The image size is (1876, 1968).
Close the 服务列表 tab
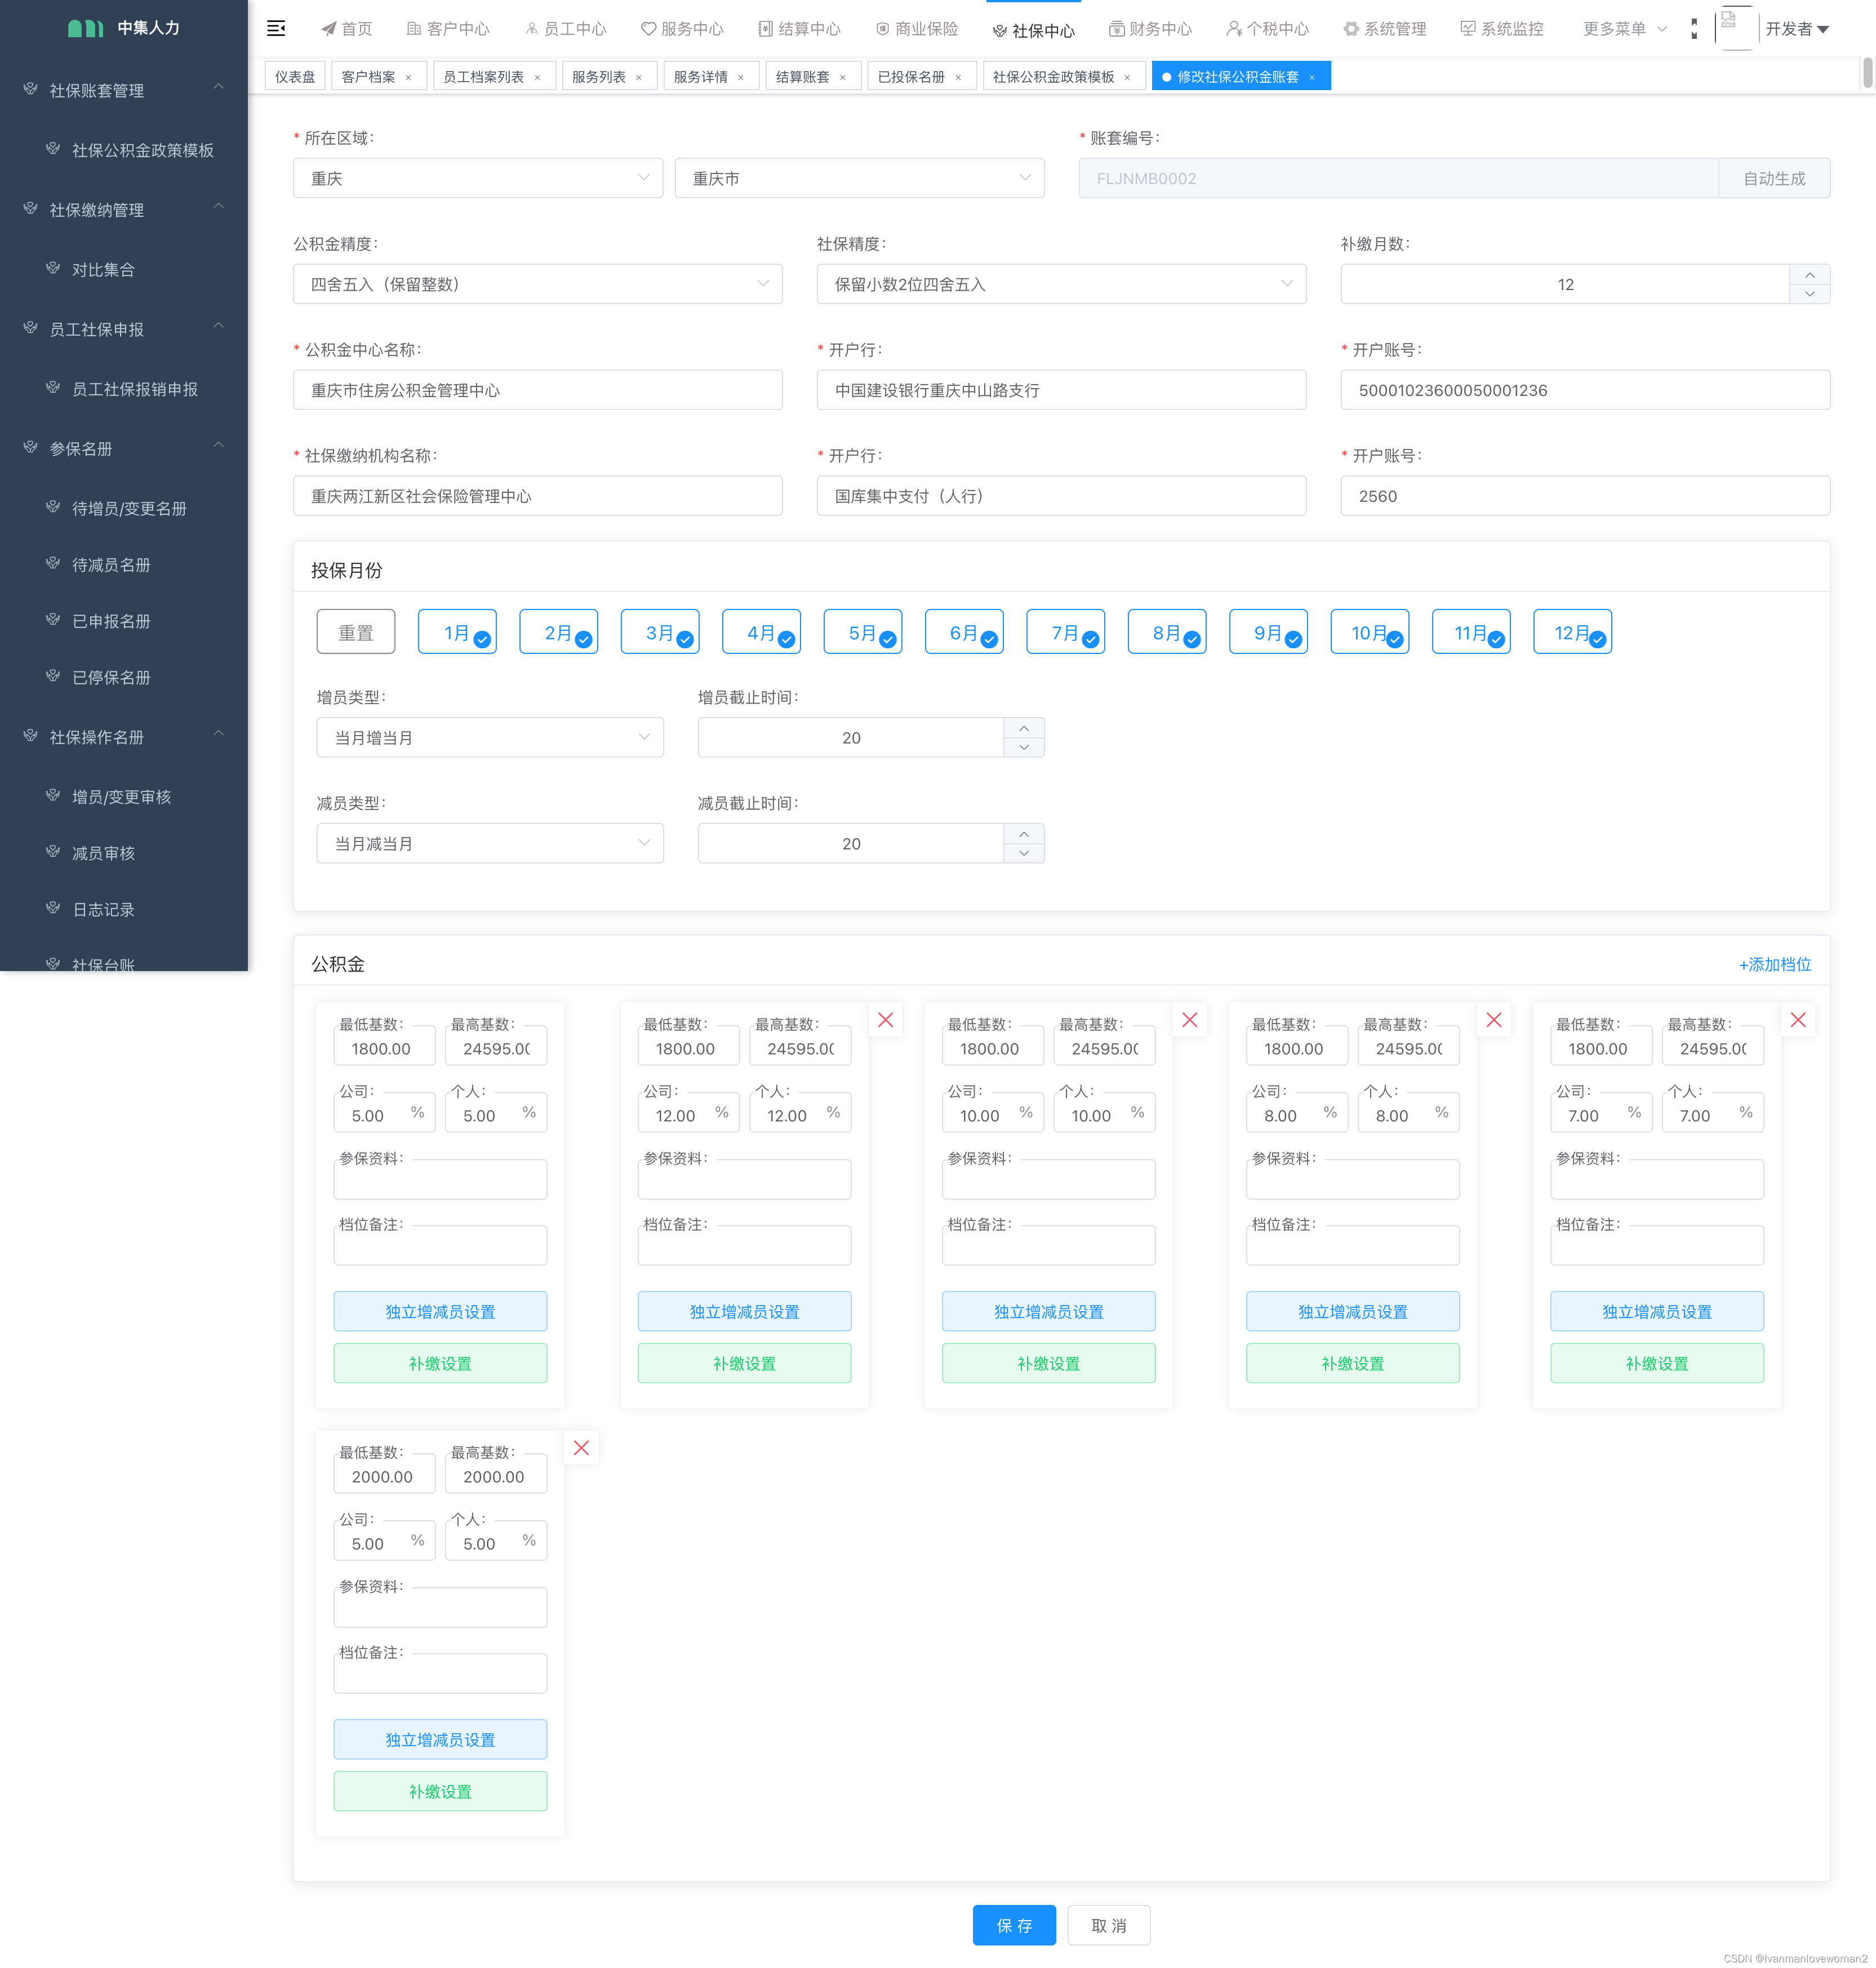click(x=639, y=77)
